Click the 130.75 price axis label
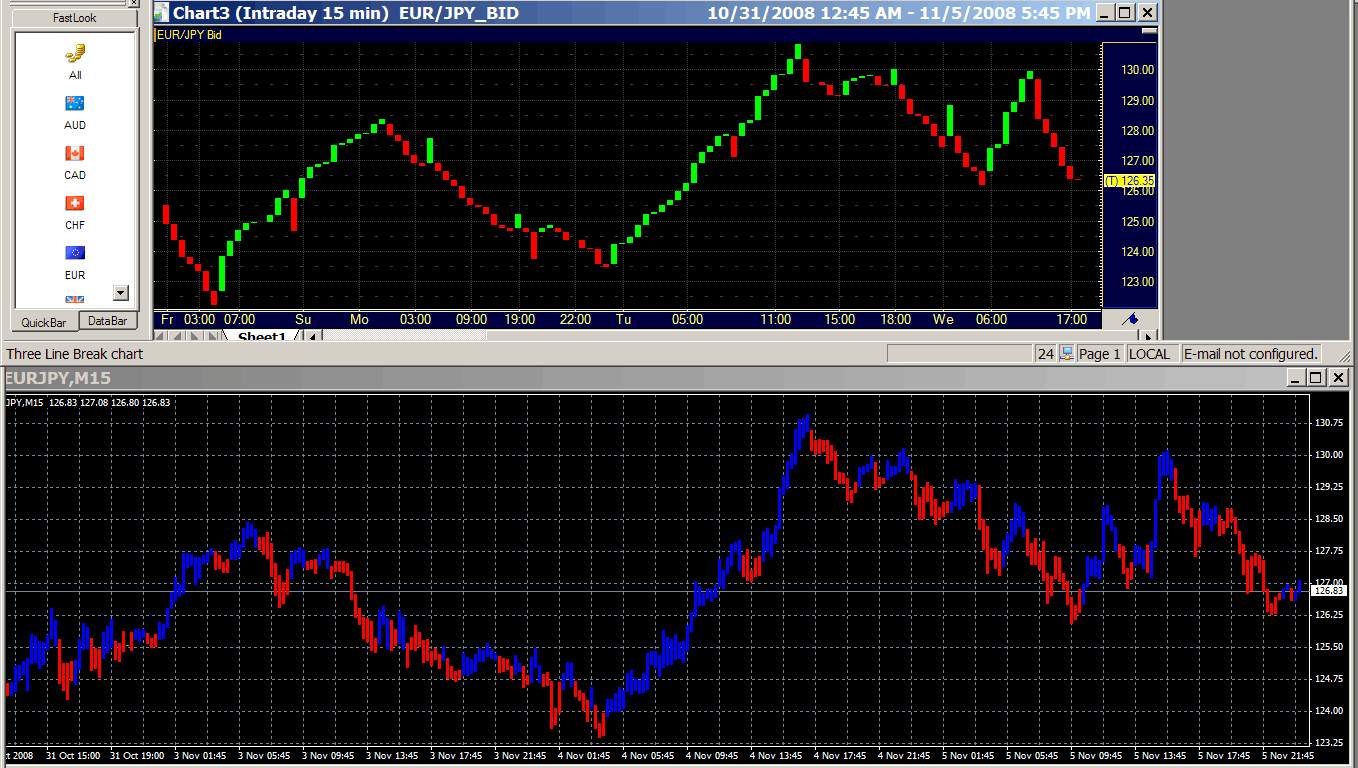 1329,423
